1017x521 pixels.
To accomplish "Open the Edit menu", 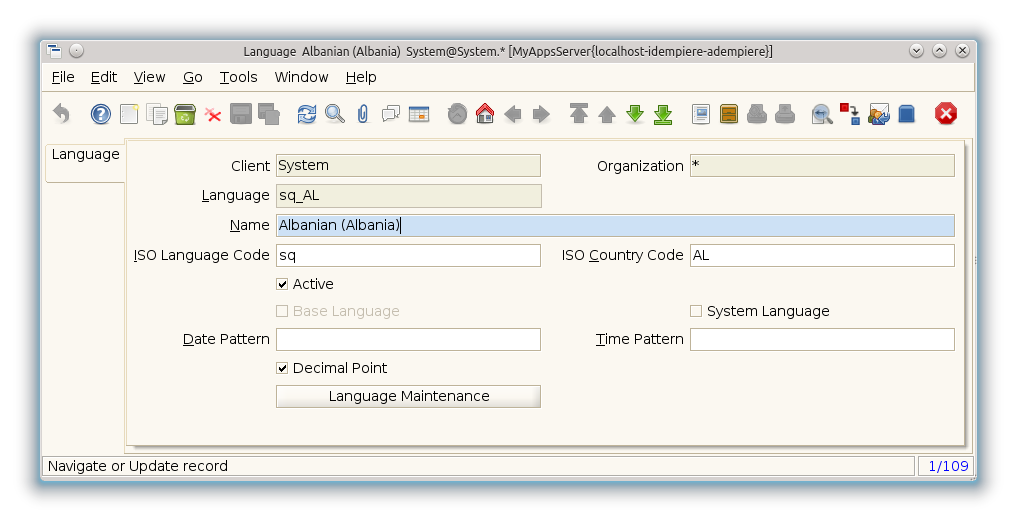I will click(x=104, y=77).
